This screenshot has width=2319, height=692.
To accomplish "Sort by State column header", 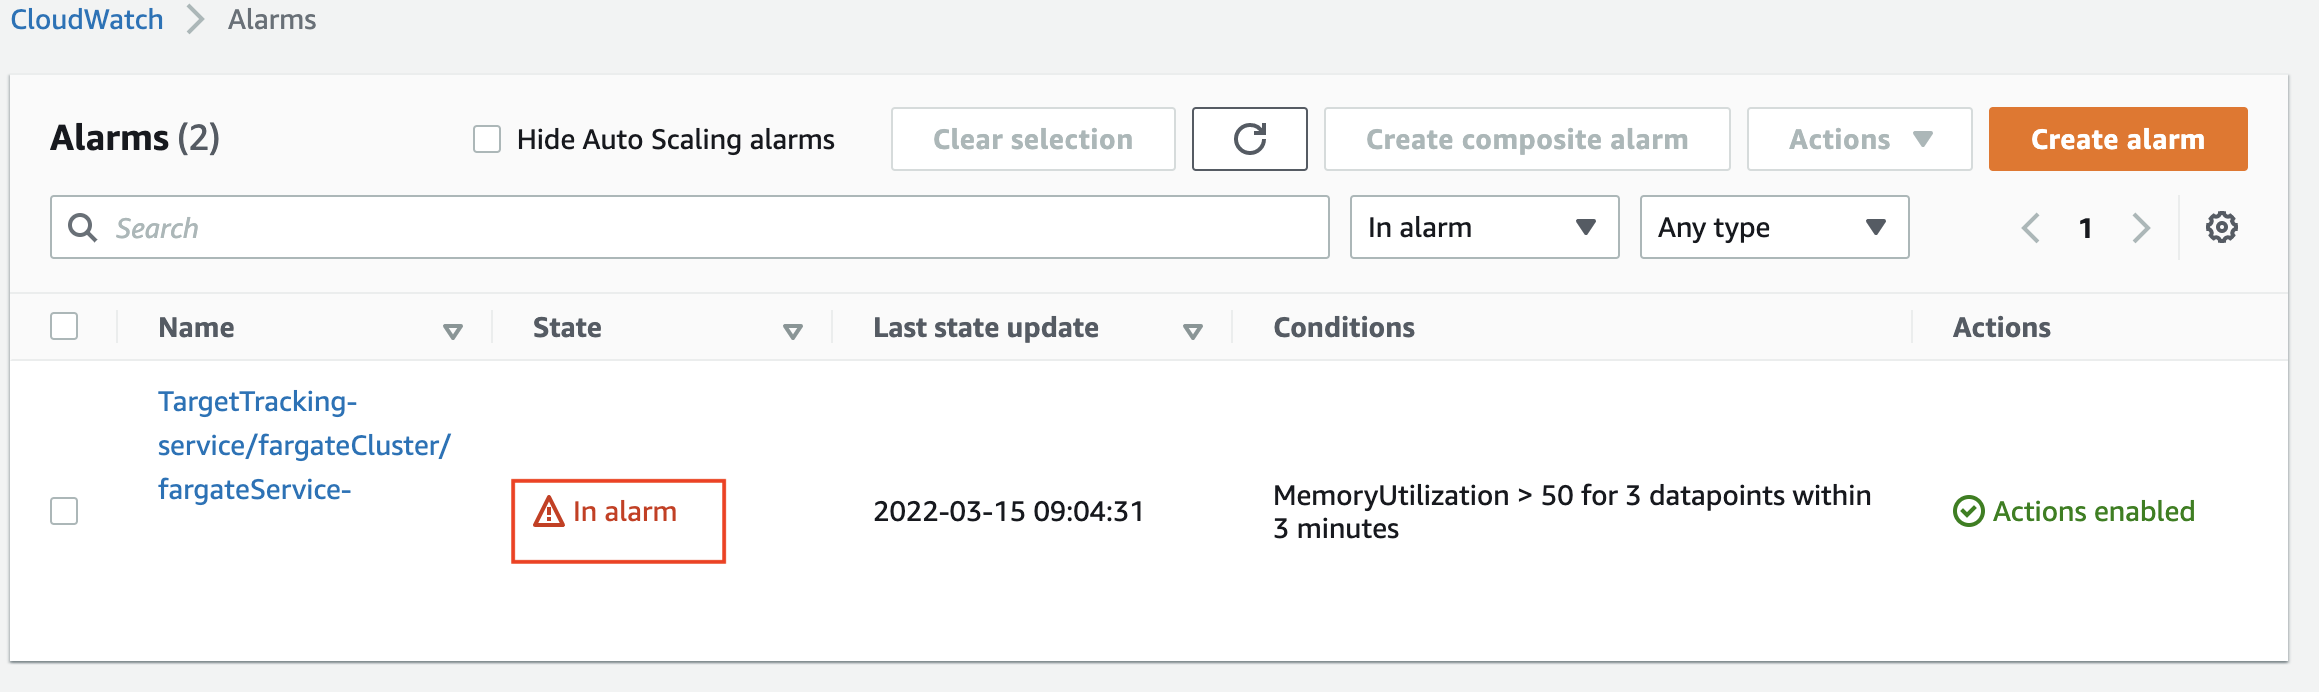I will pos(567,327).
